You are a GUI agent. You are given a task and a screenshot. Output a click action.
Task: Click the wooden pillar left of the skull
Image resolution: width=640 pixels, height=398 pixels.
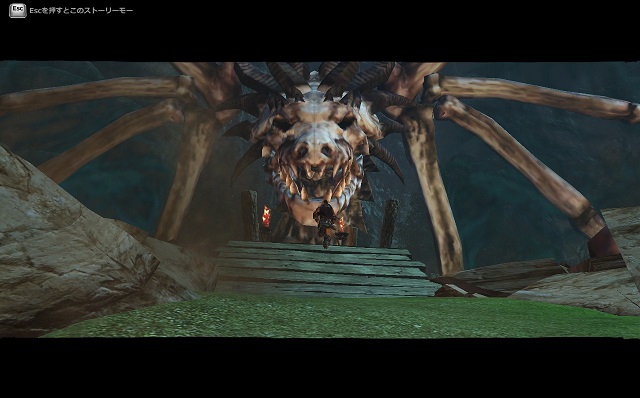[x=249, y=215]
